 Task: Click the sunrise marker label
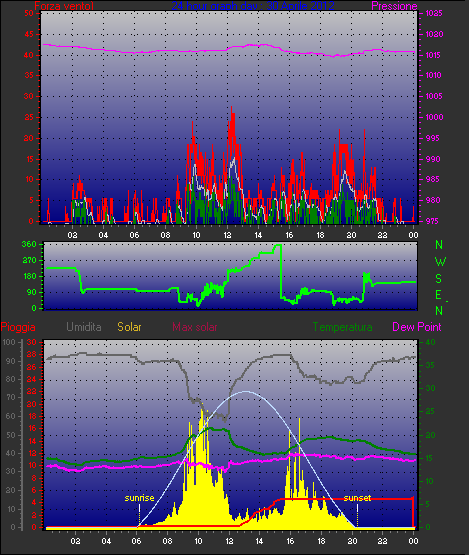139,498
